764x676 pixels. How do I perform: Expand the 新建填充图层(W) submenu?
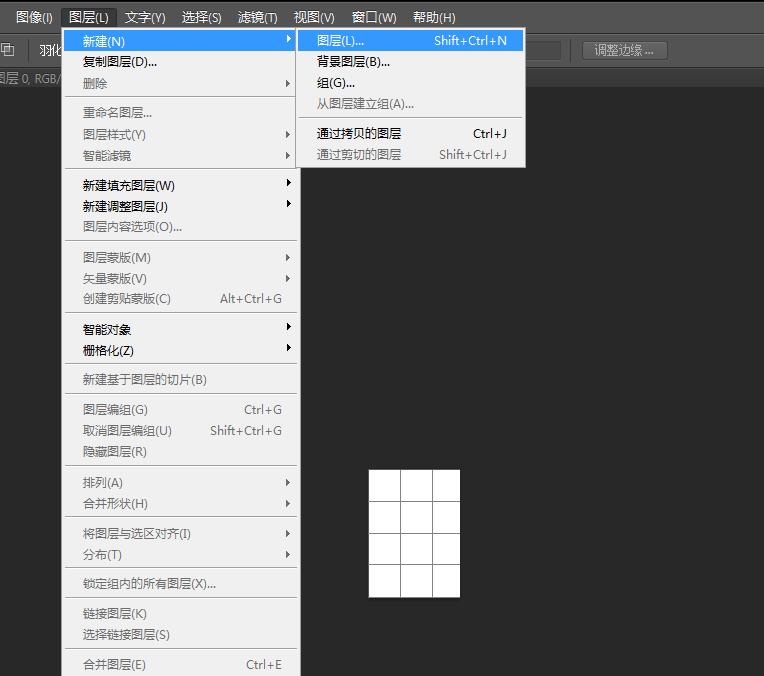(x=180, y=185)
